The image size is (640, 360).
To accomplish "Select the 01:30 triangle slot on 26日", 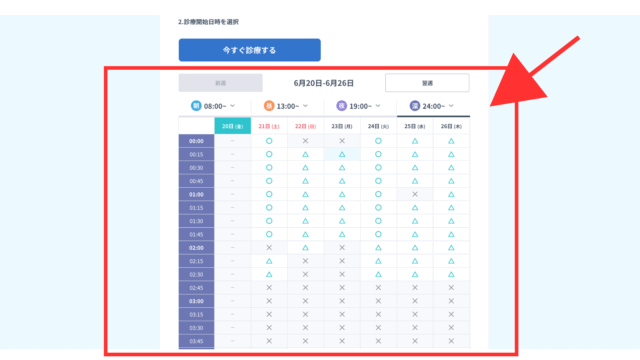I will pos(451,221).
